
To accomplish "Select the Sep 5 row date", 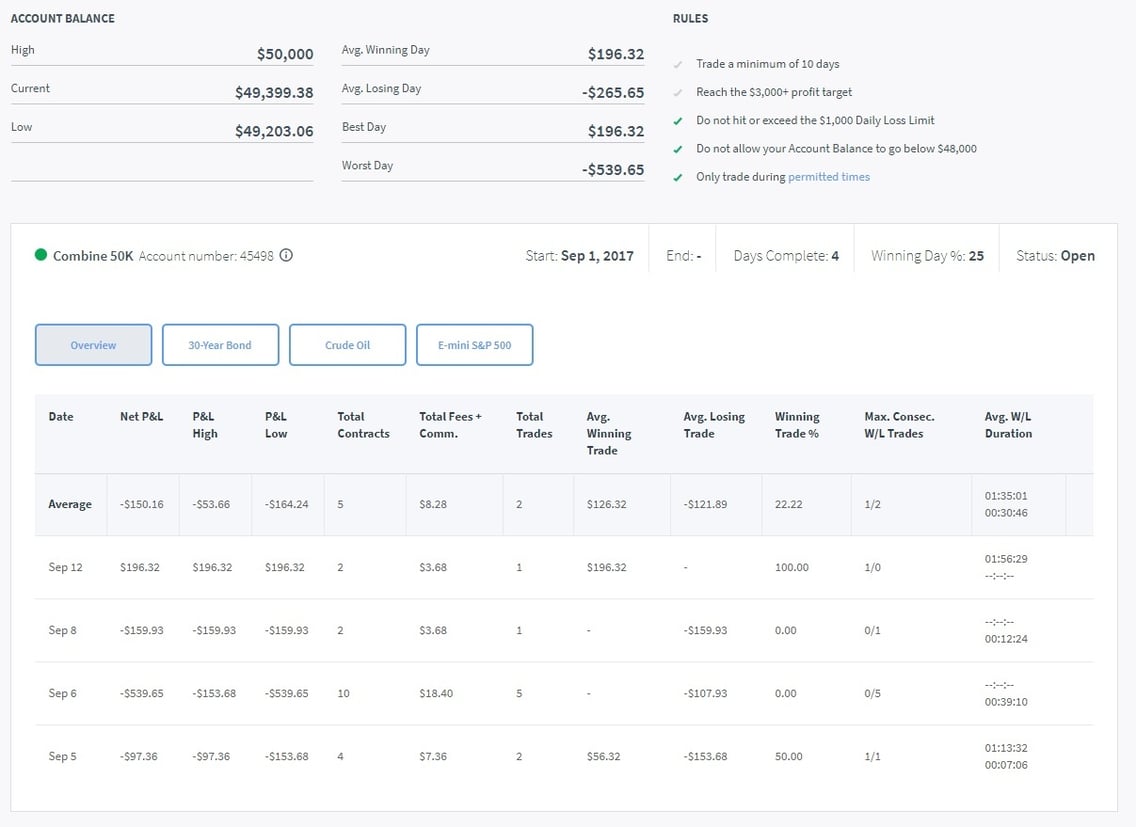I will [x=62, y=757].
